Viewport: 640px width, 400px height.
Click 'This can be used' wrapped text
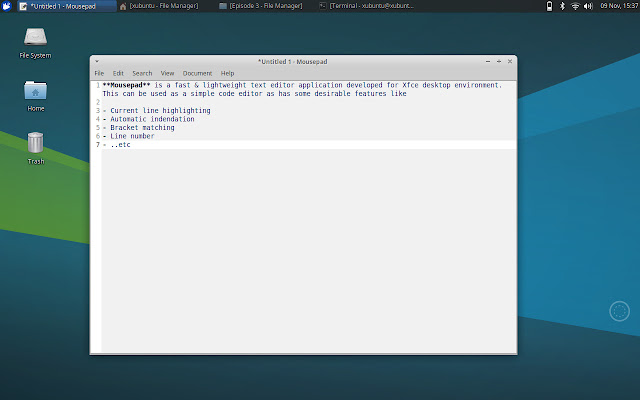coord(135,94)
